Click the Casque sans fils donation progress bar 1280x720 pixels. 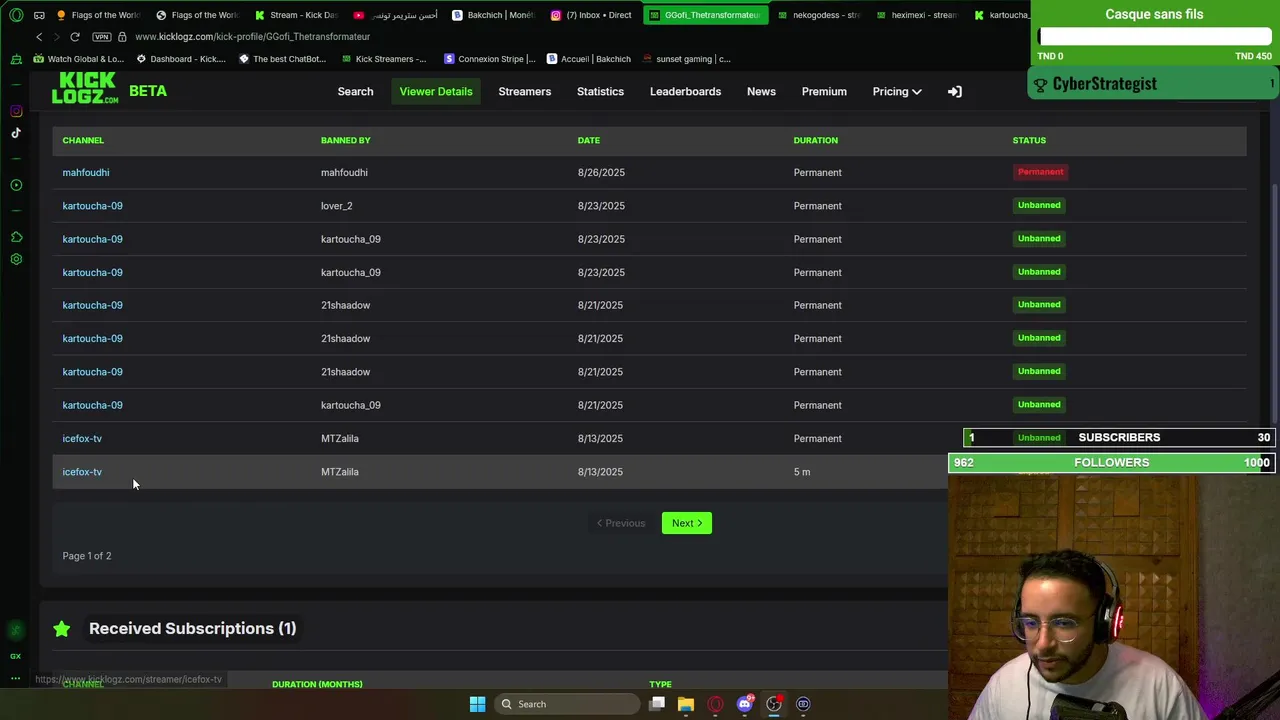pos(1154,36)
